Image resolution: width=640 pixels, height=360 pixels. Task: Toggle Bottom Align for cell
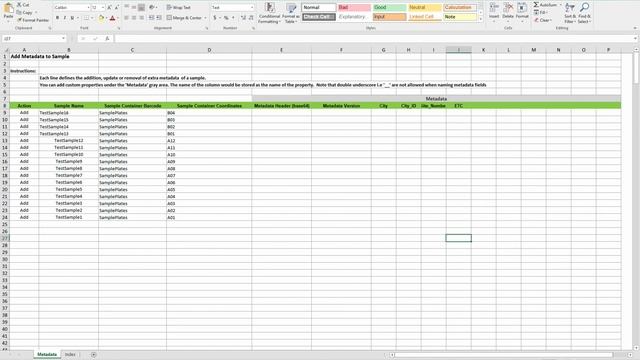pyautogui.click(x=141, y=8)
